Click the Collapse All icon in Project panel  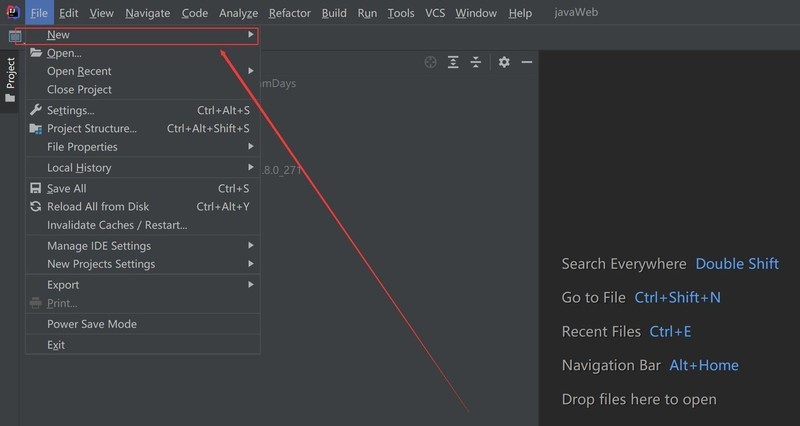pos(476,62)
